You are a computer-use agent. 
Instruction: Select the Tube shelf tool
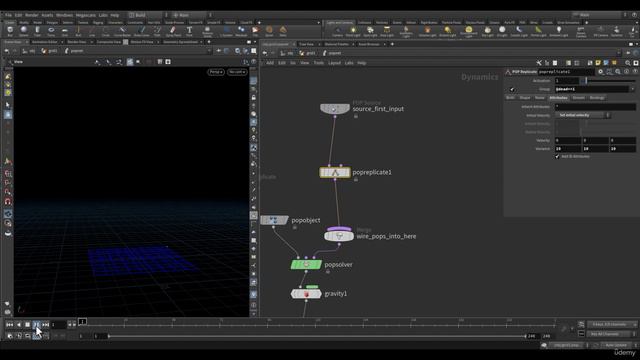[x=37, y=31]
